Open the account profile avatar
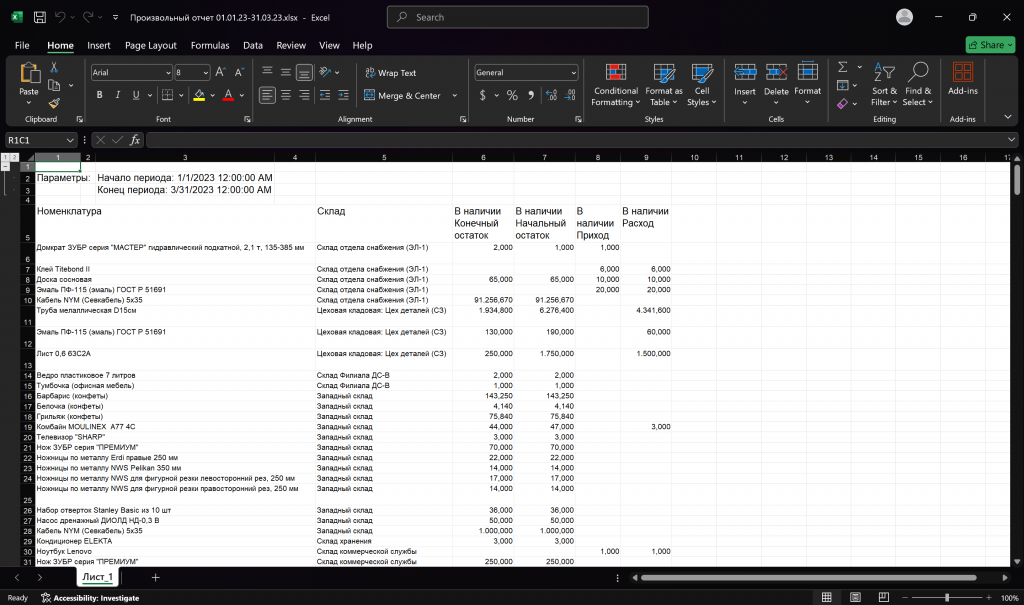This screenshot has width=1024, height=605. point(904,17)
